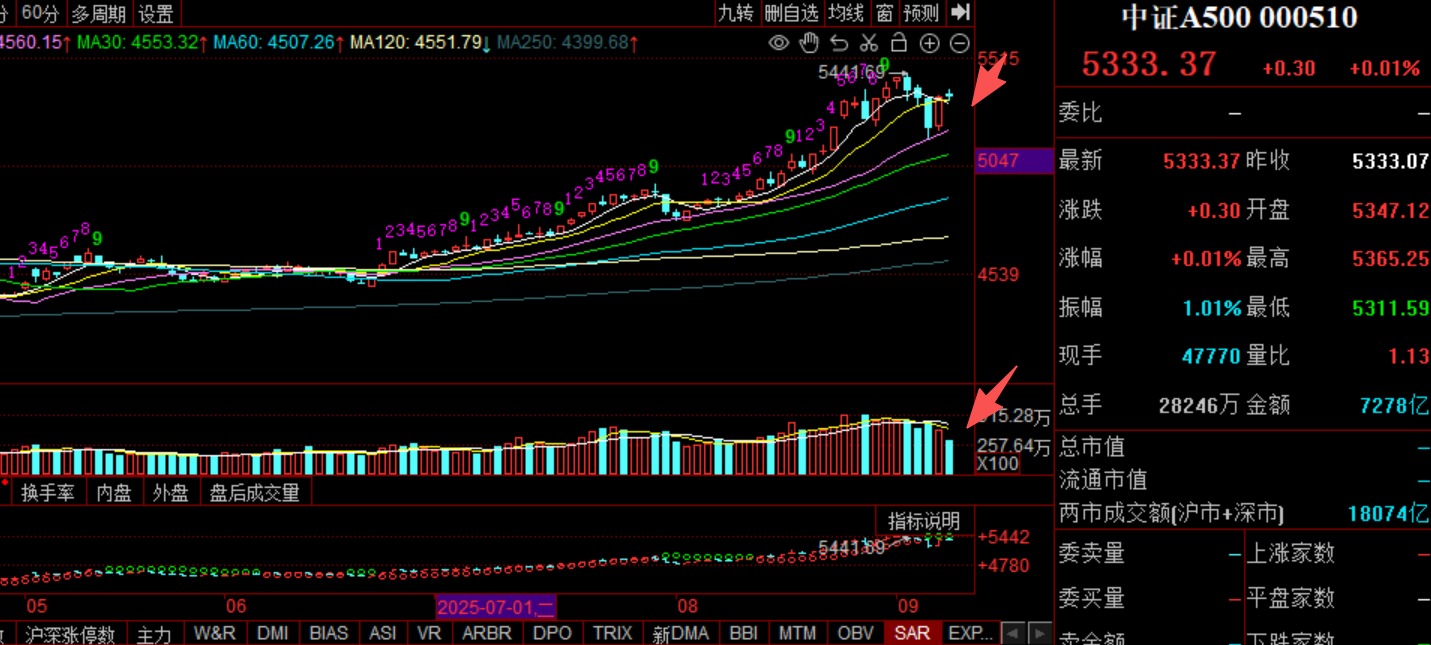Click the 最新 value 5333.37
The height and width of the screenshot is (645, 1431).
1202,161
